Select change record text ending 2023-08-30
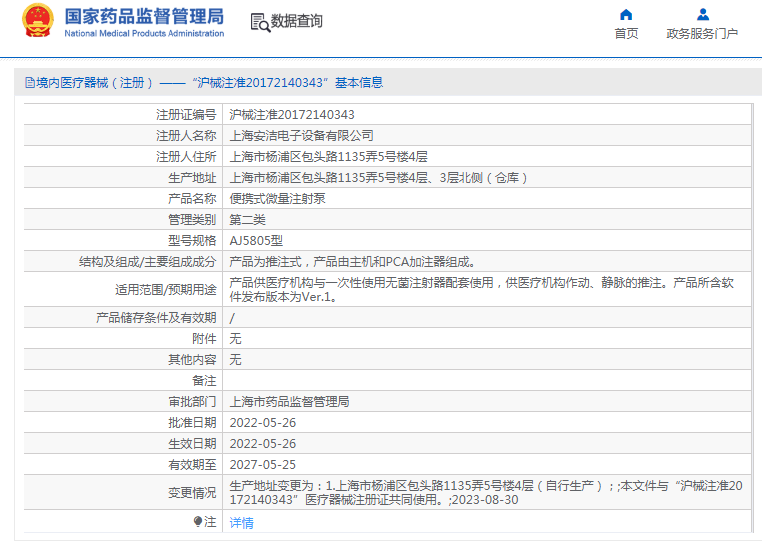The height and width of the screenshot is (547, 762). (486, 493)
